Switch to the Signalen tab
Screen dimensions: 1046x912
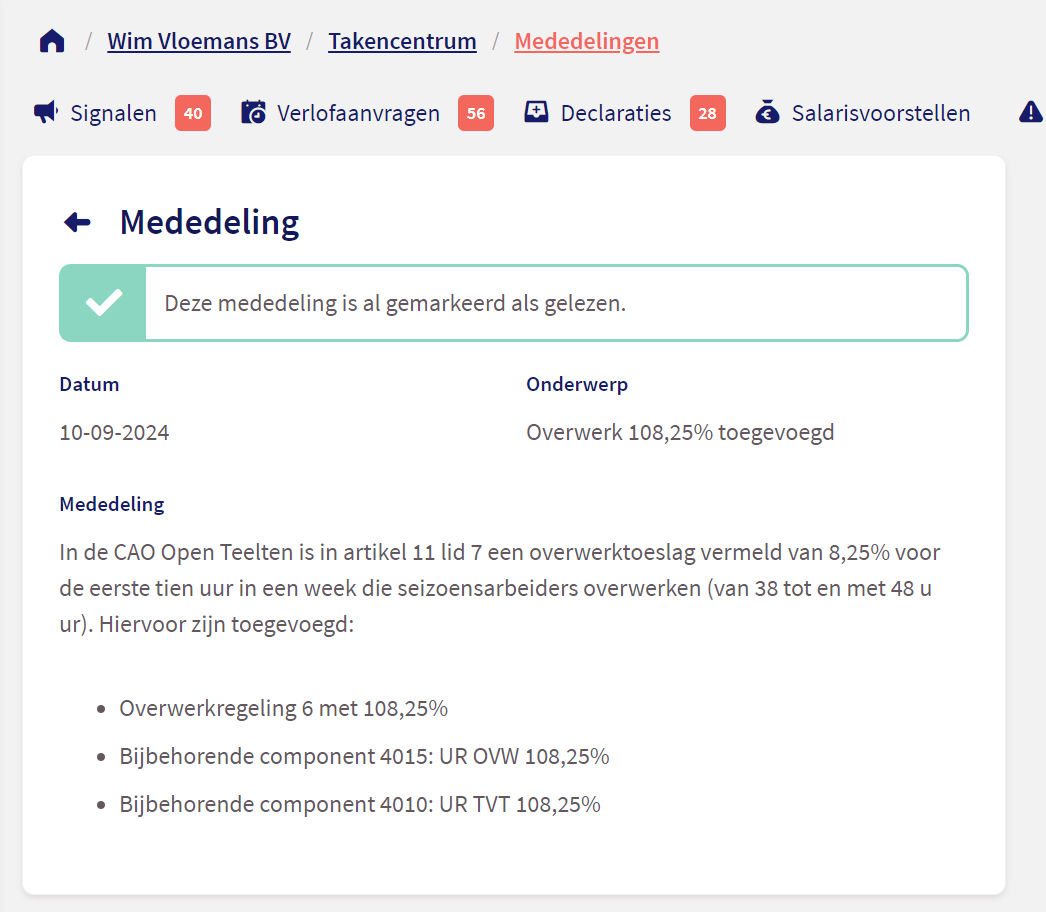tap(113, 113)
